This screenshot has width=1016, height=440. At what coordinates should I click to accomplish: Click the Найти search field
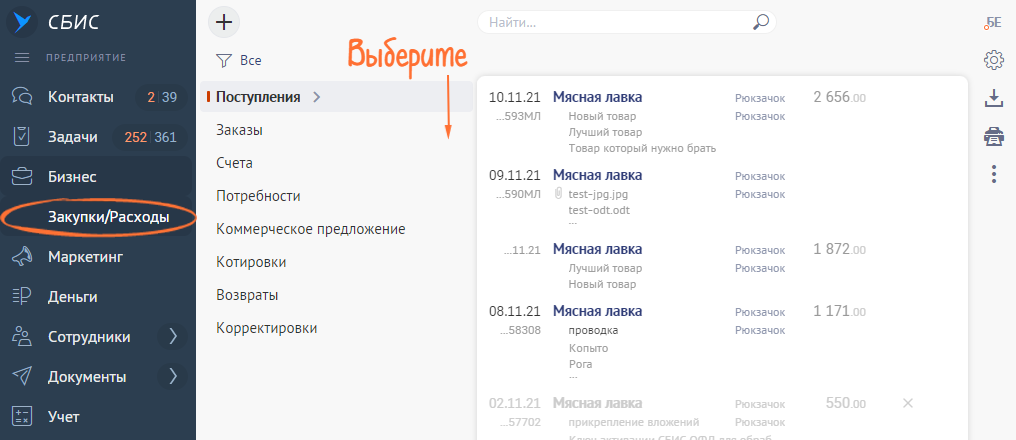tap(615, 21)
